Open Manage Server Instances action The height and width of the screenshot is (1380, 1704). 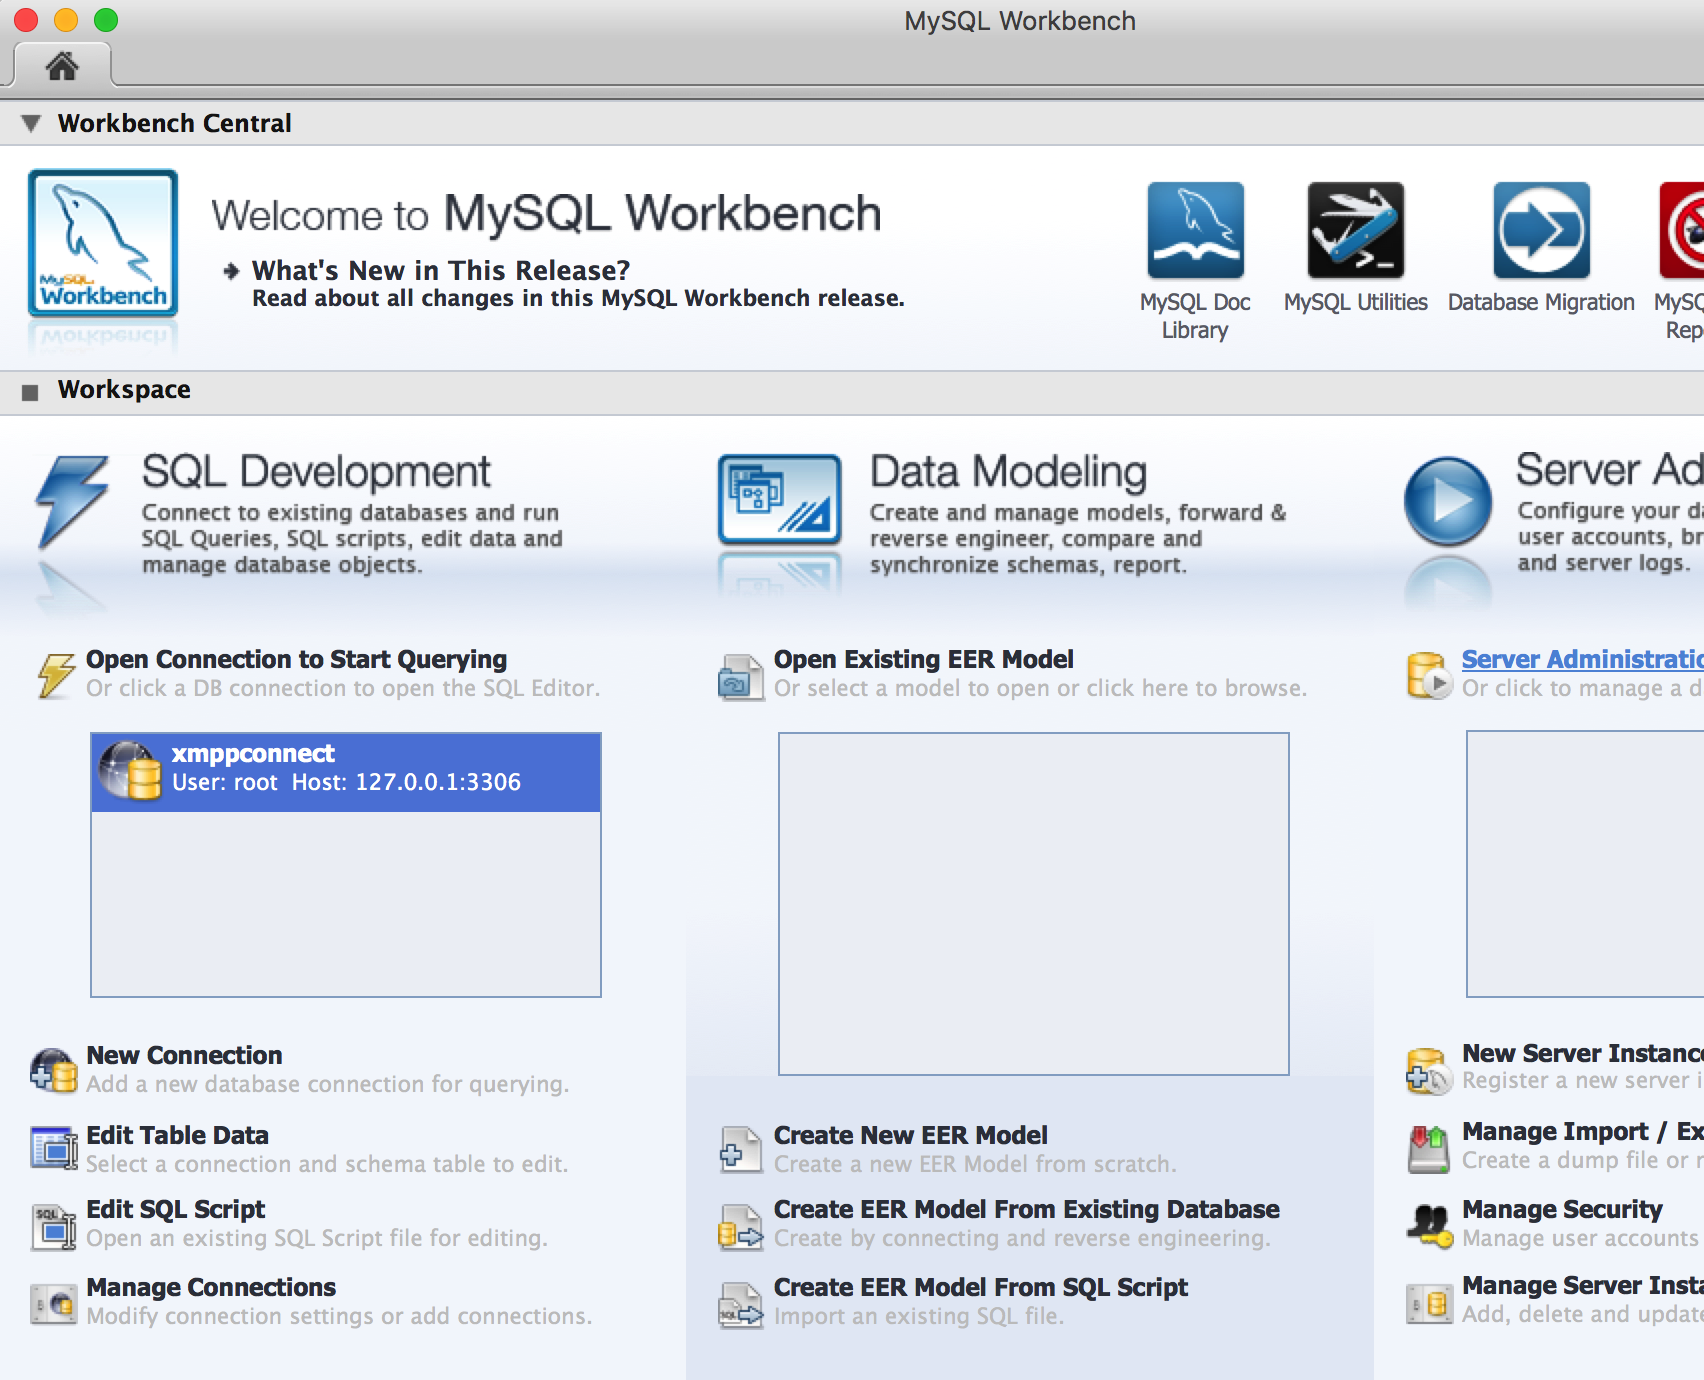[x=1582, y=1285]
